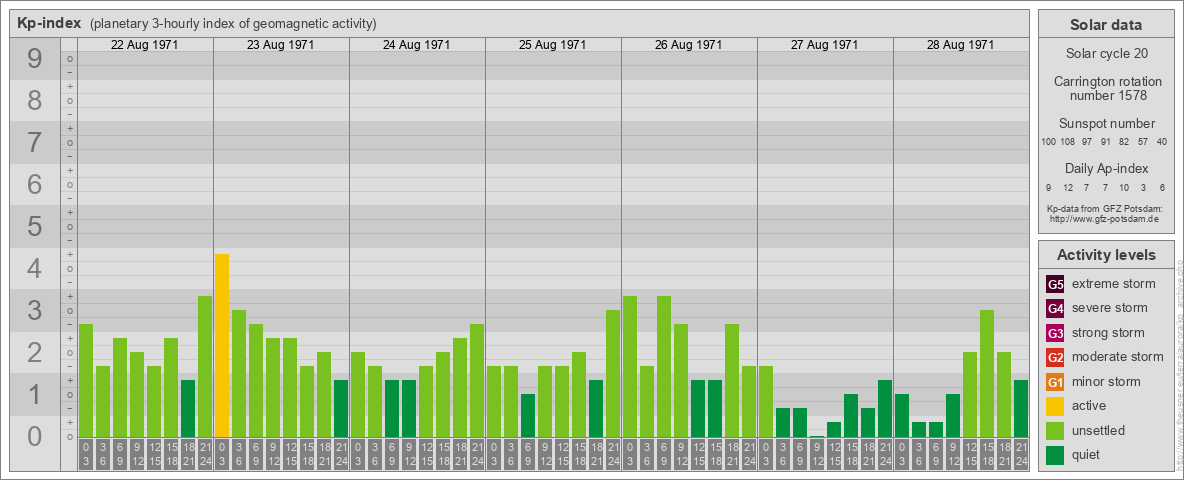Click the yellow active legend swatch
Screen dimensions: 1184x480
click(x=1055, y=406)
